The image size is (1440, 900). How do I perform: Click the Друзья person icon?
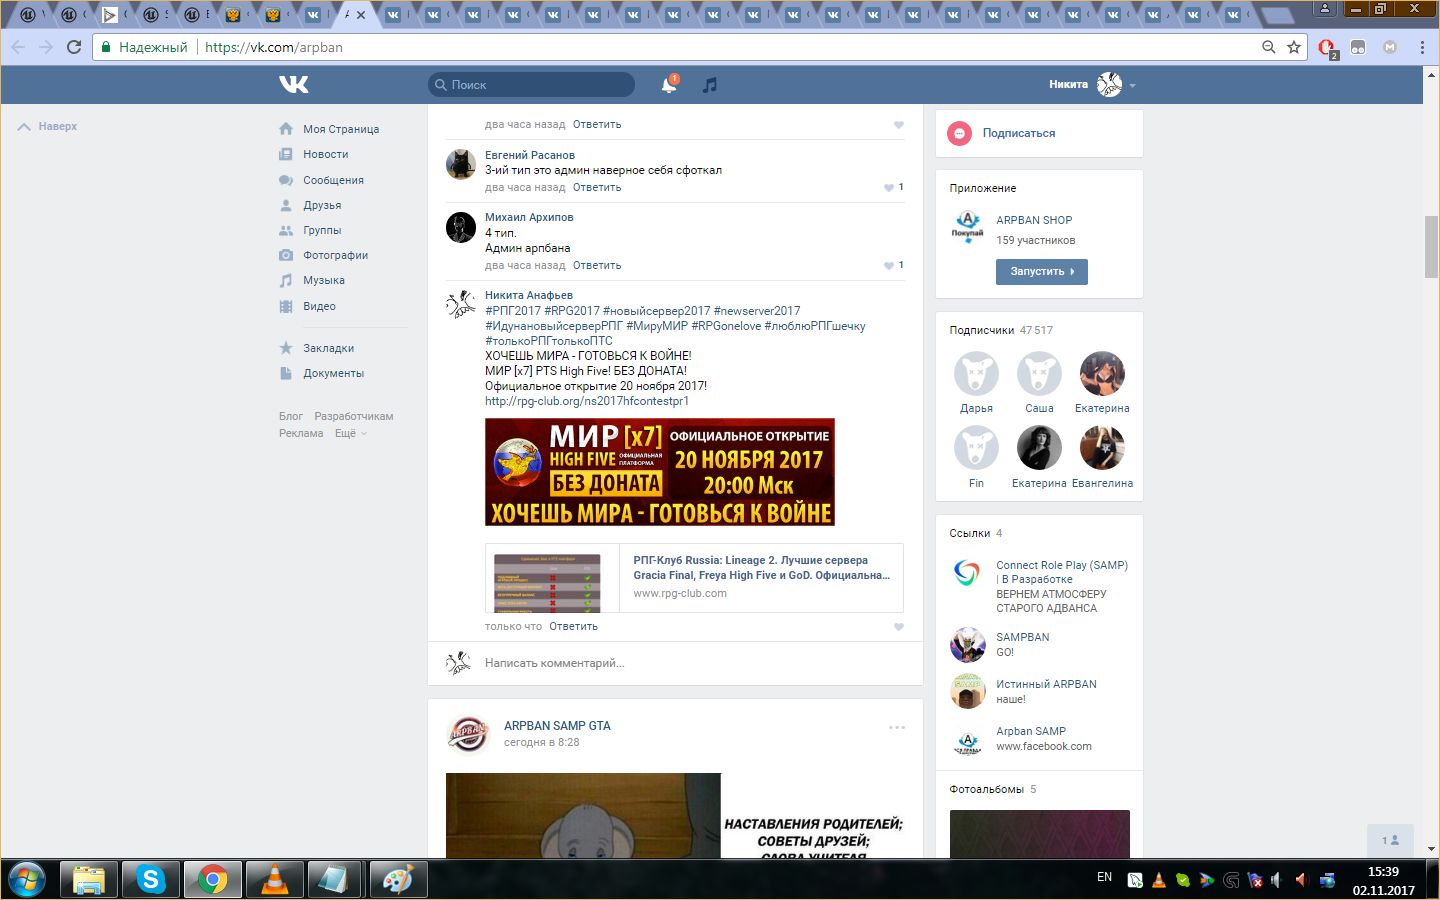point(286,205)
